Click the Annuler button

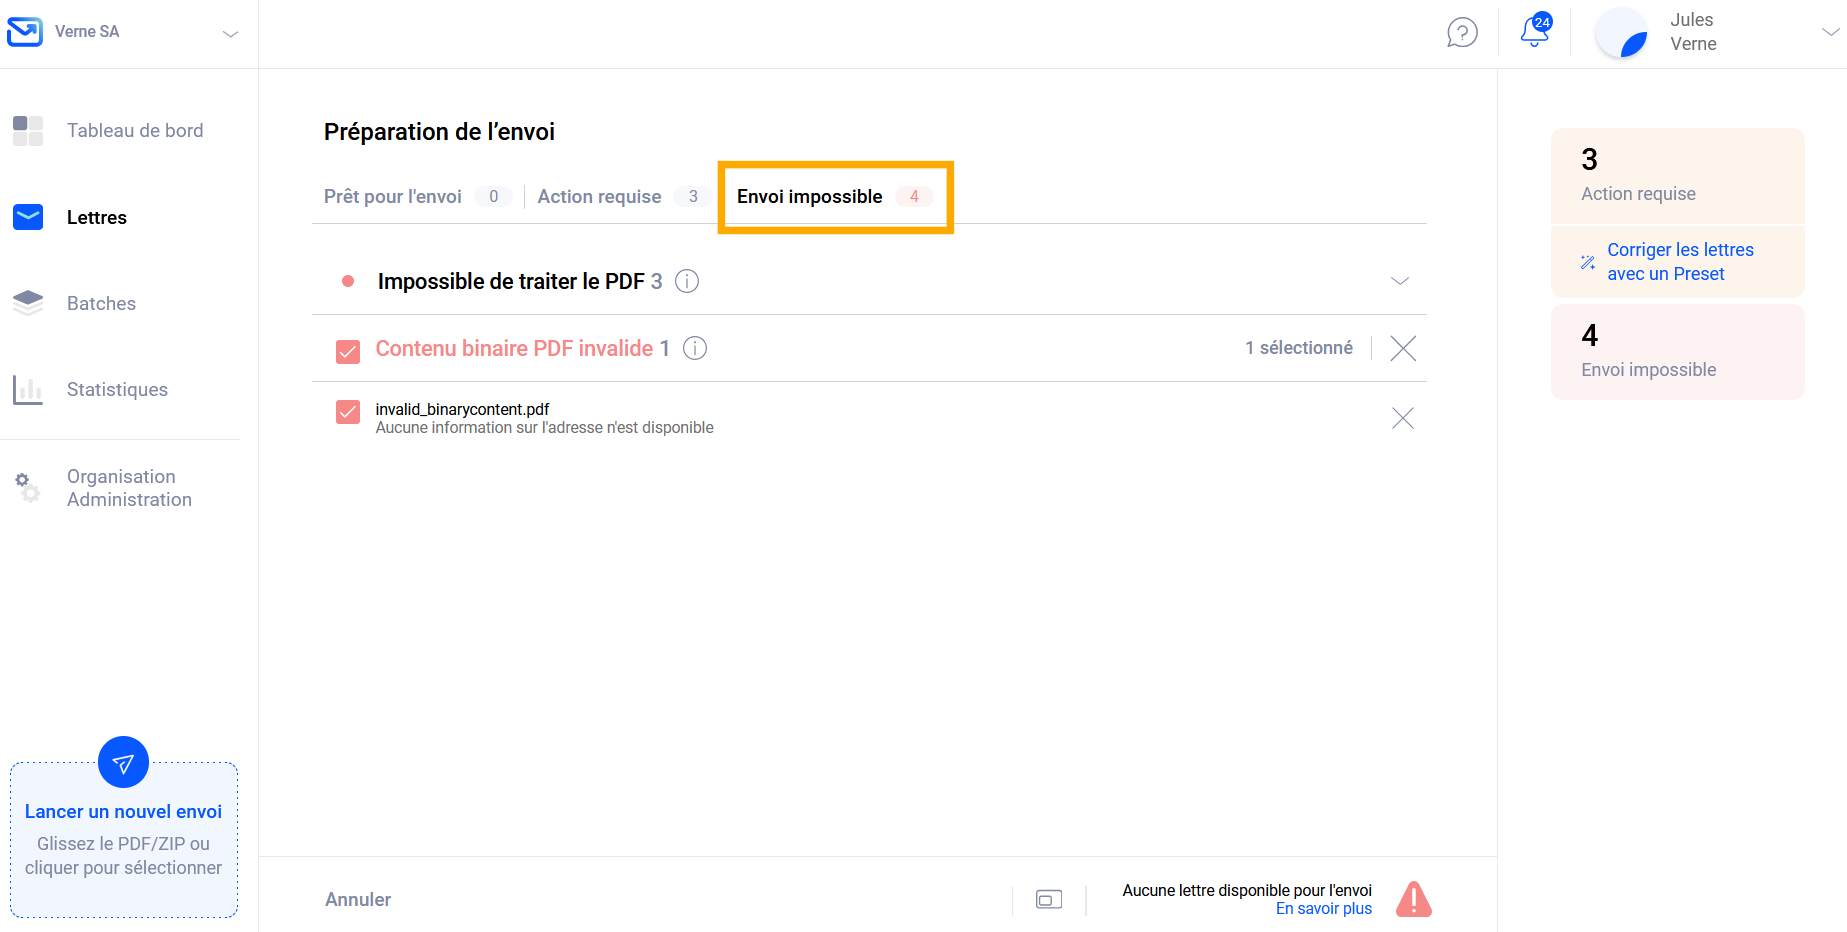point(358,900)
